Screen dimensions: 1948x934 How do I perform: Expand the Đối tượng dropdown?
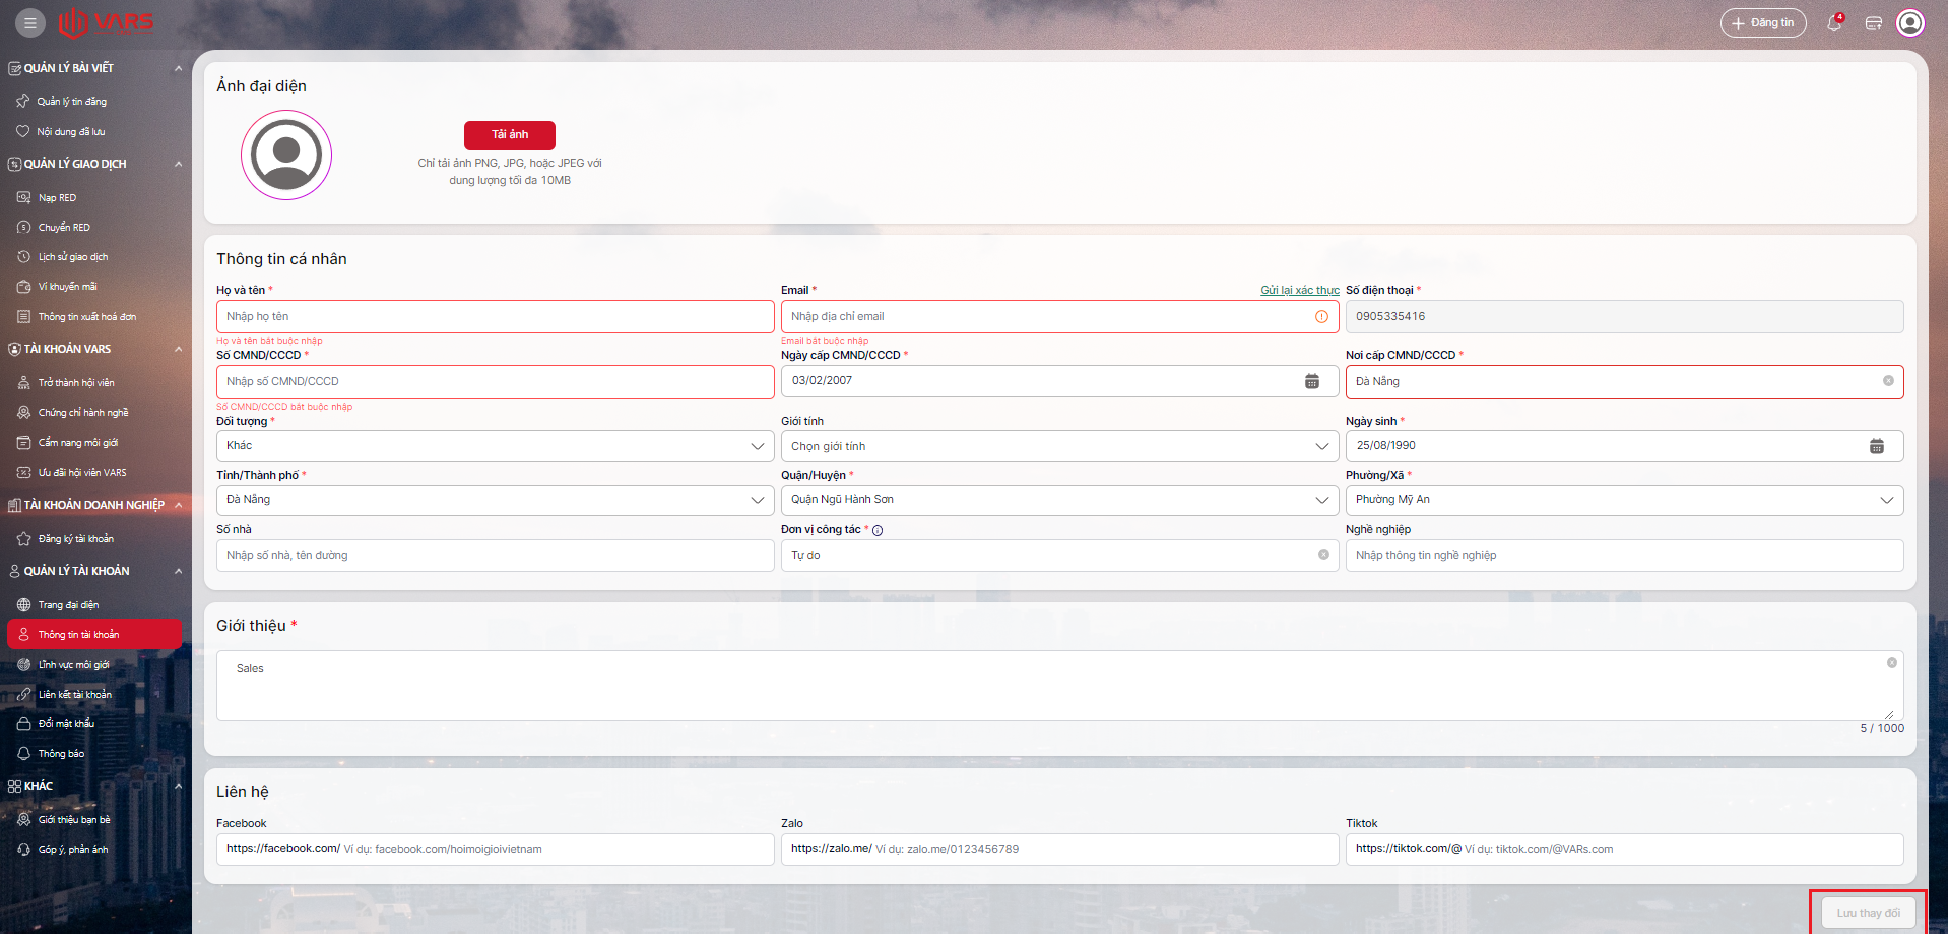click(x=757, y=446)
